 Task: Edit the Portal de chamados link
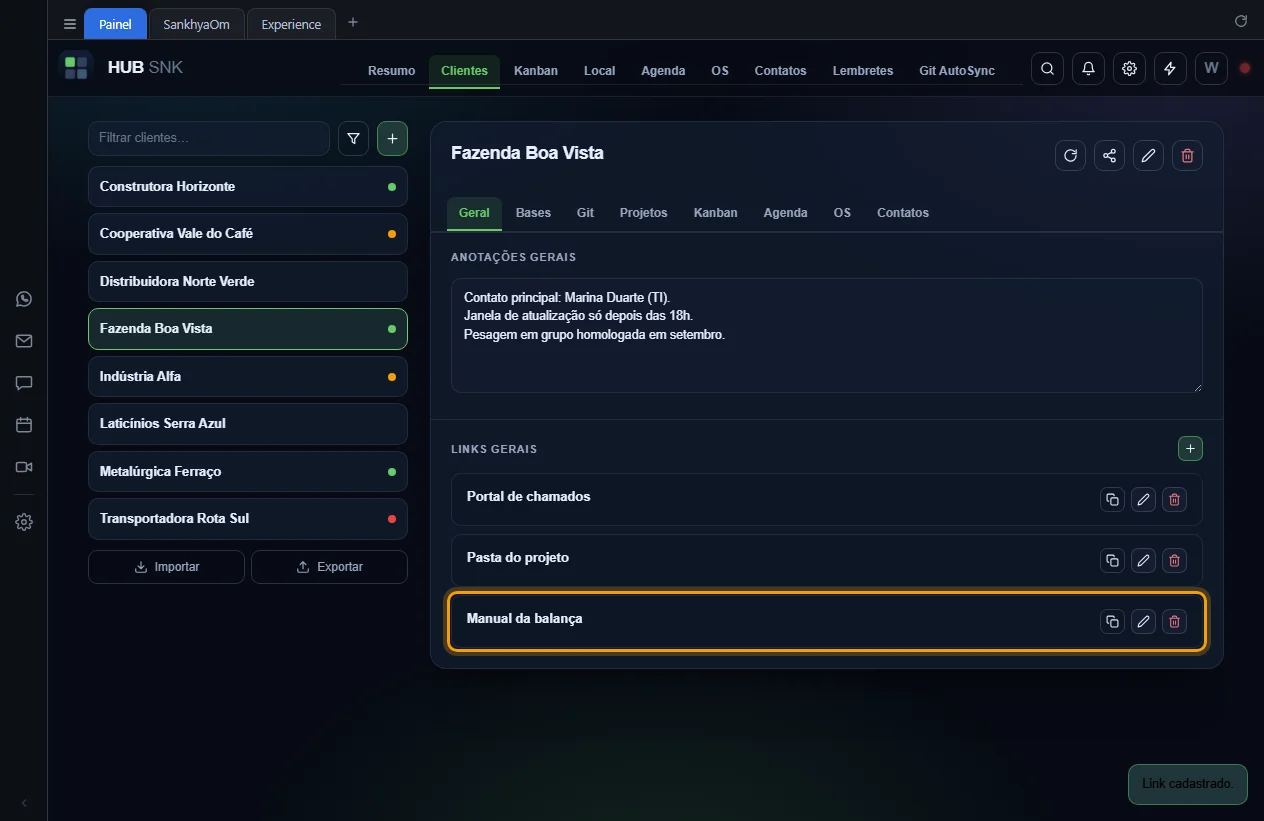pos(1143,499)
